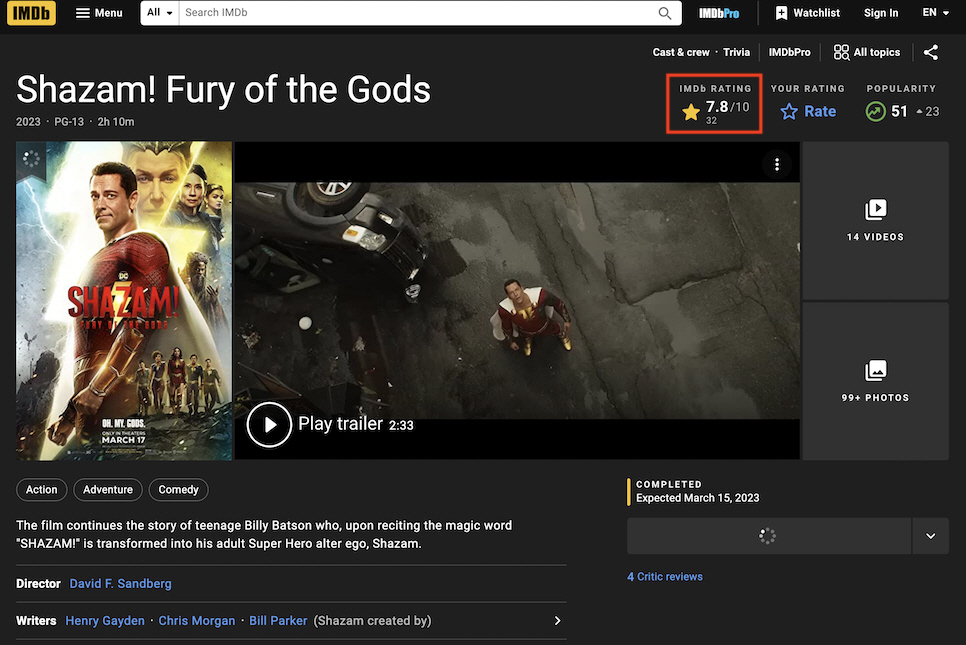
Task: Open IMDbPro link under the header
Action: (x=789, y=52)
